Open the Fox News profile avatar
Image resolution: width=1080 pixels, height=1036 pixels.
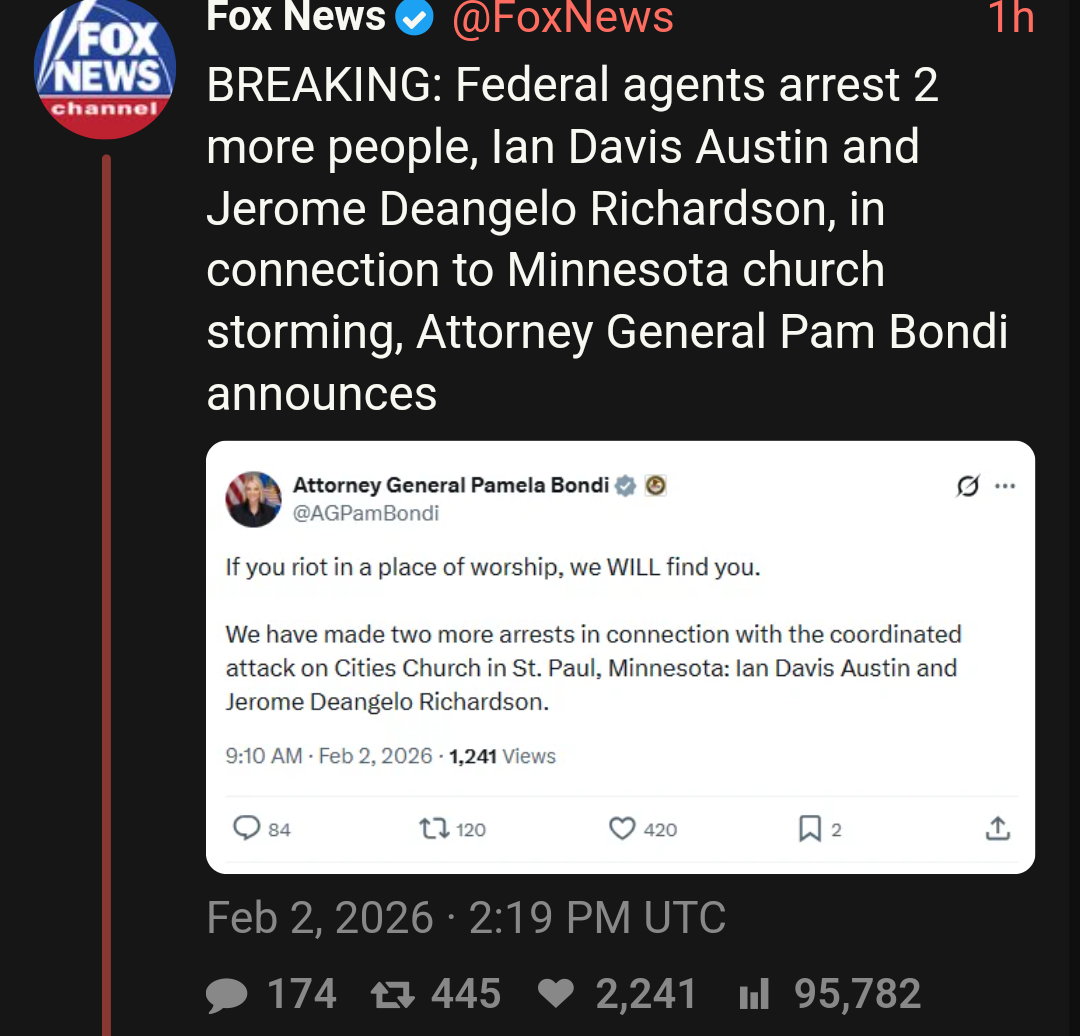click(x=105, y=68)
